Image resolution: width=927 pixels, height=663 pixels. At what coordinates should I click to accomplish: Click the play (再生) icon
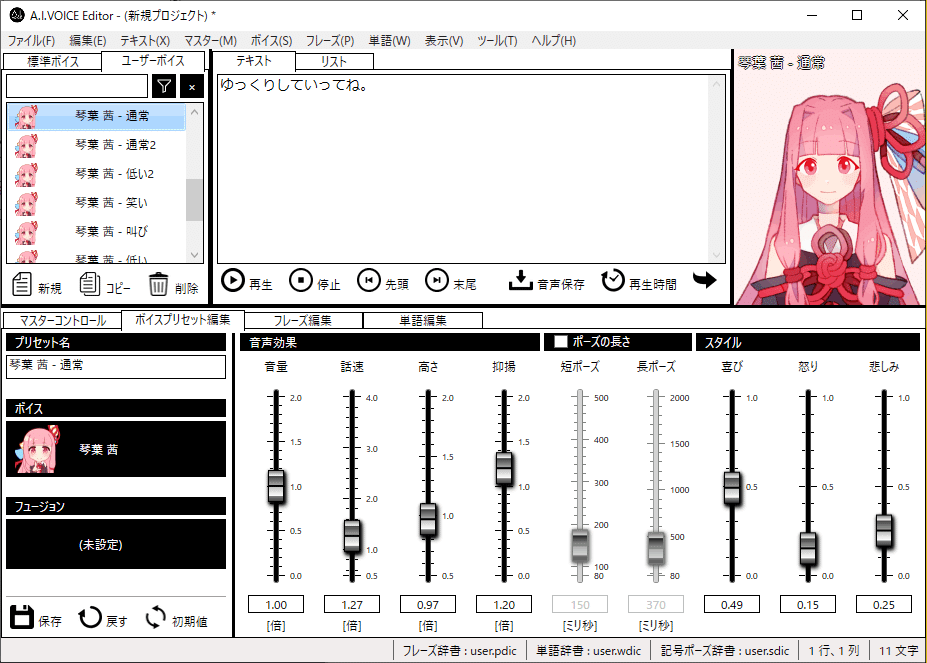coord(232,280)
